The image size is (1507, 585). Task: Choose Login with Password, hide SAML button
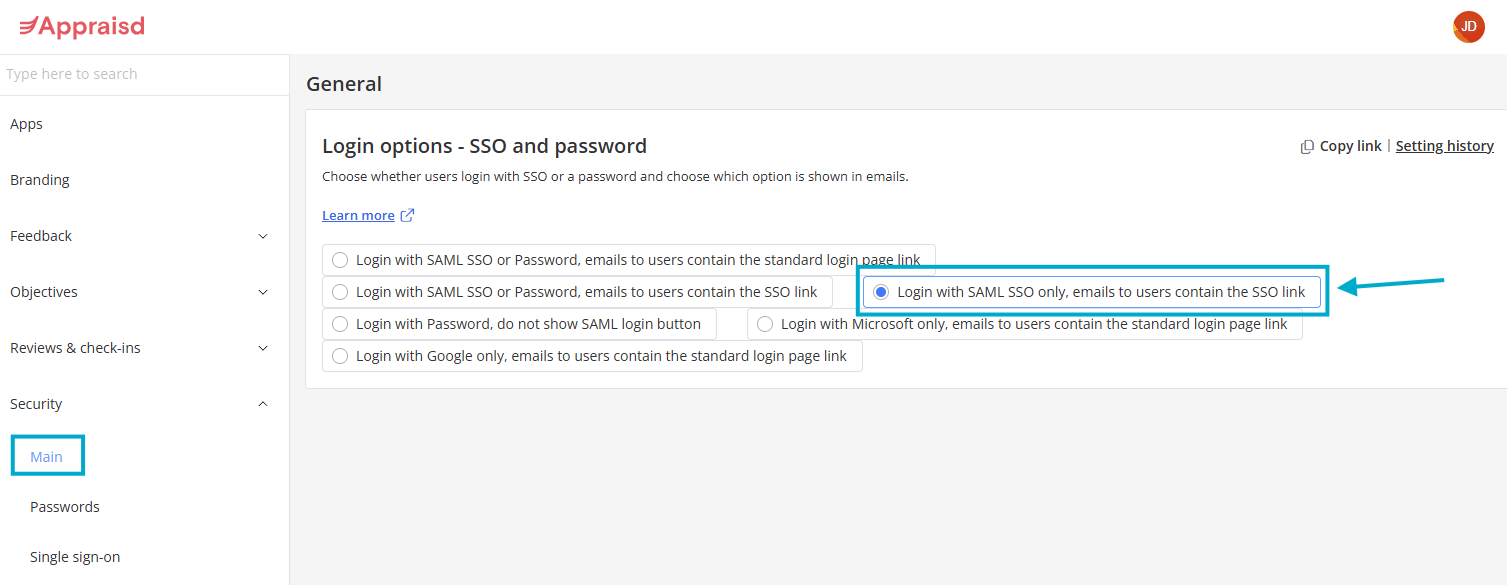click(340, 324)
